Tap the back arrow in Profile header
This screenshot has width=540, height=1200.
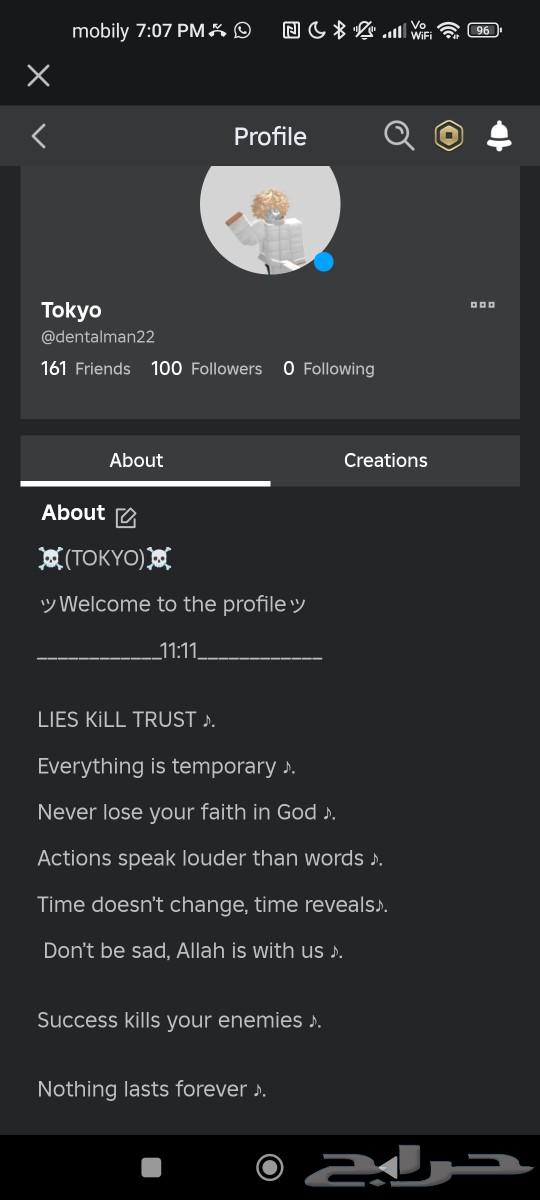point(39,136)
